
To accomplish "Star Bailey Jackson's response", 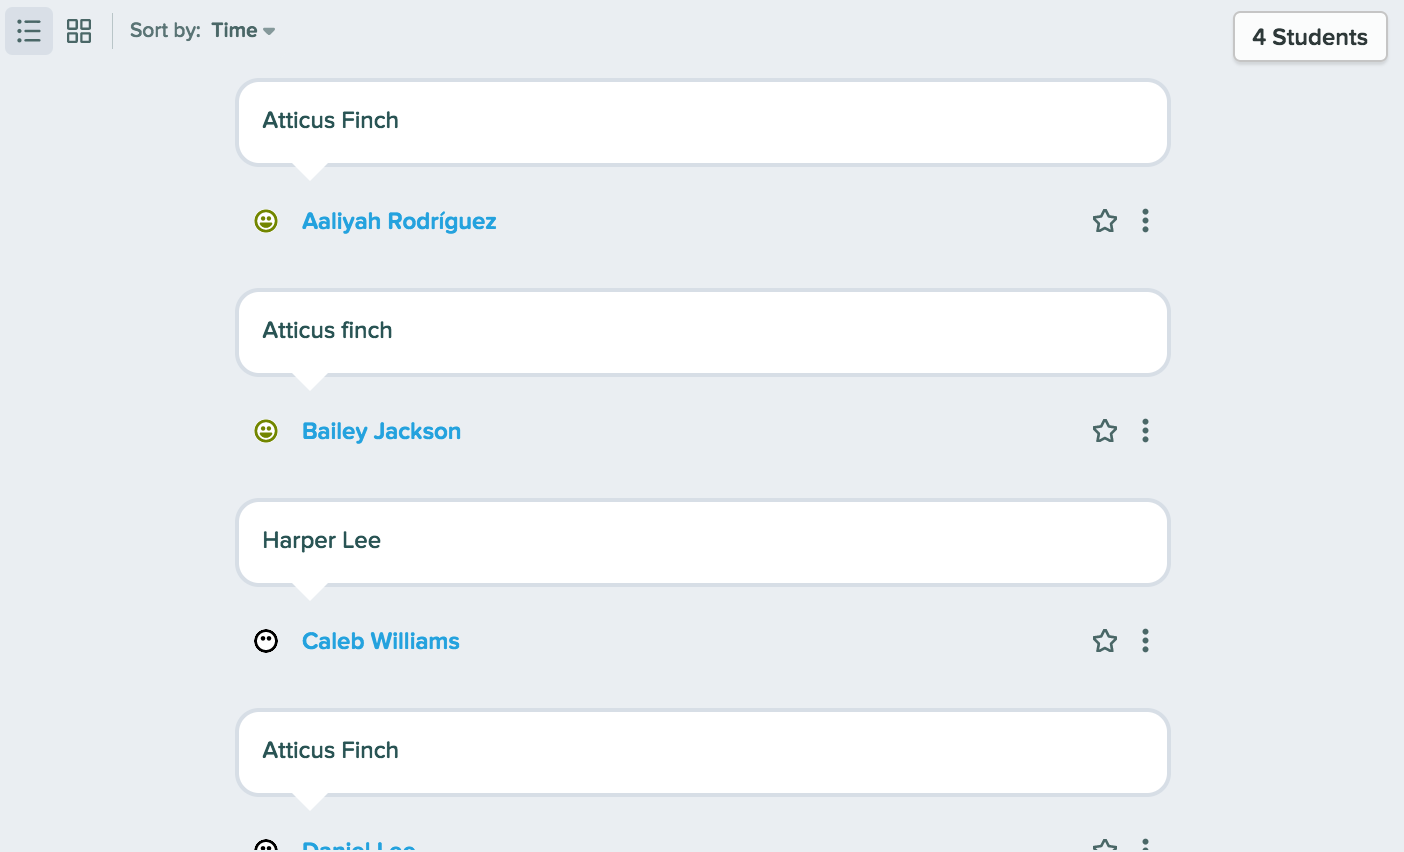I will tap(1104, 431).
